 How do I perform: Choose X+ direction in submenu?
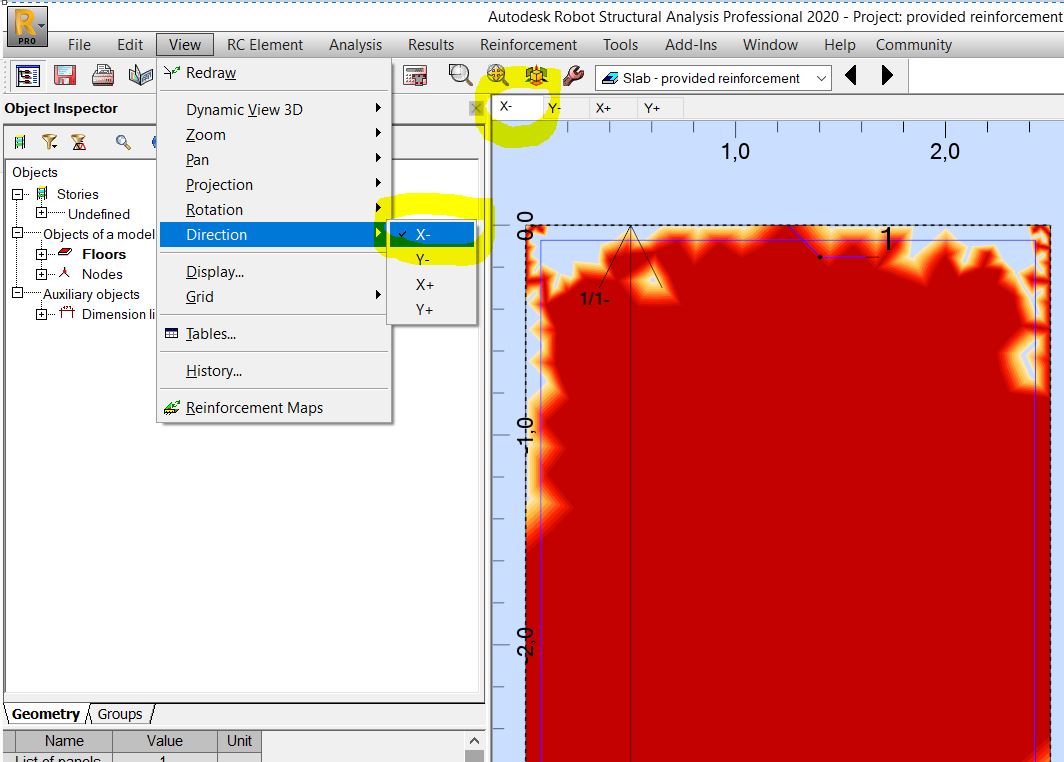(x=432, y=284)
